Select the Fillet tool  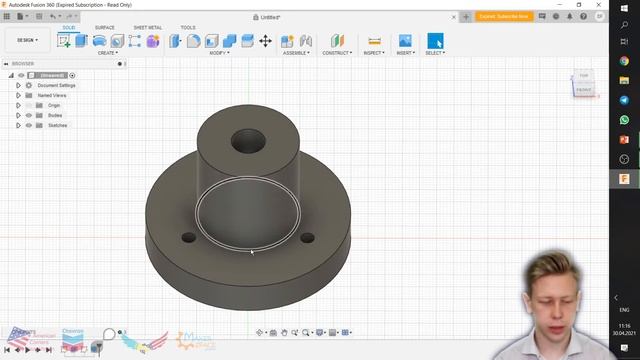point(193,41)
